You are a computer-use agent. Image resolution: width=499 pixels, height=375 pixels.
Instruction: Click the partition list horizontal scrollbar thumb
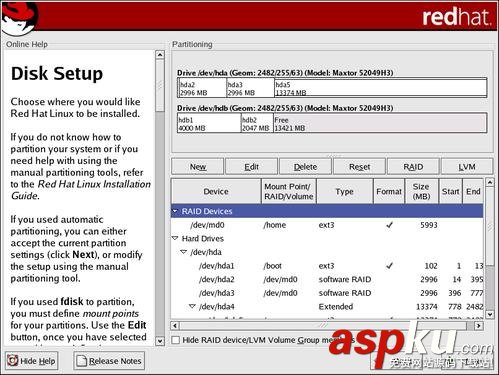323,326
